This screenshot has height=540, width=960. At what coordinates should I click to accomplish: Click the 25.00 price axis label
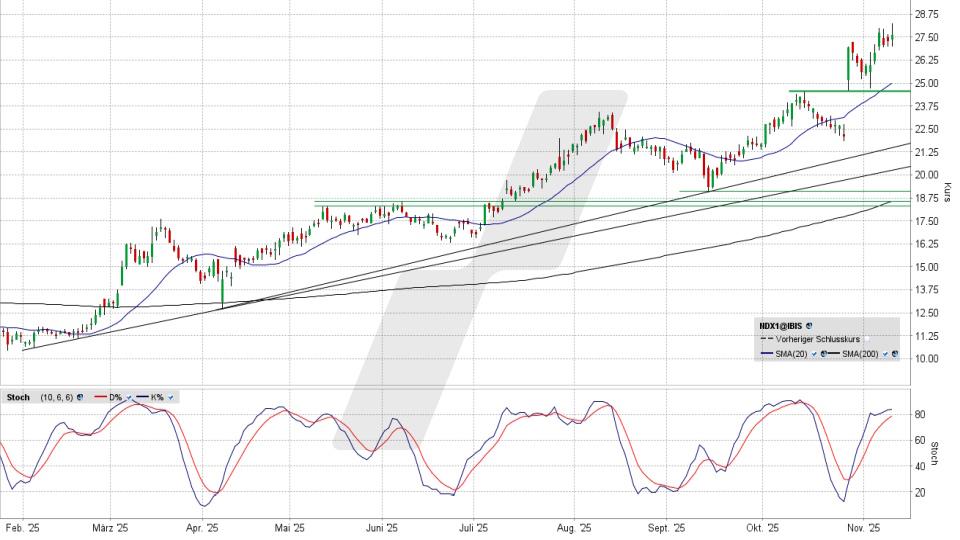pyautogui.click(x=926, y=83)
